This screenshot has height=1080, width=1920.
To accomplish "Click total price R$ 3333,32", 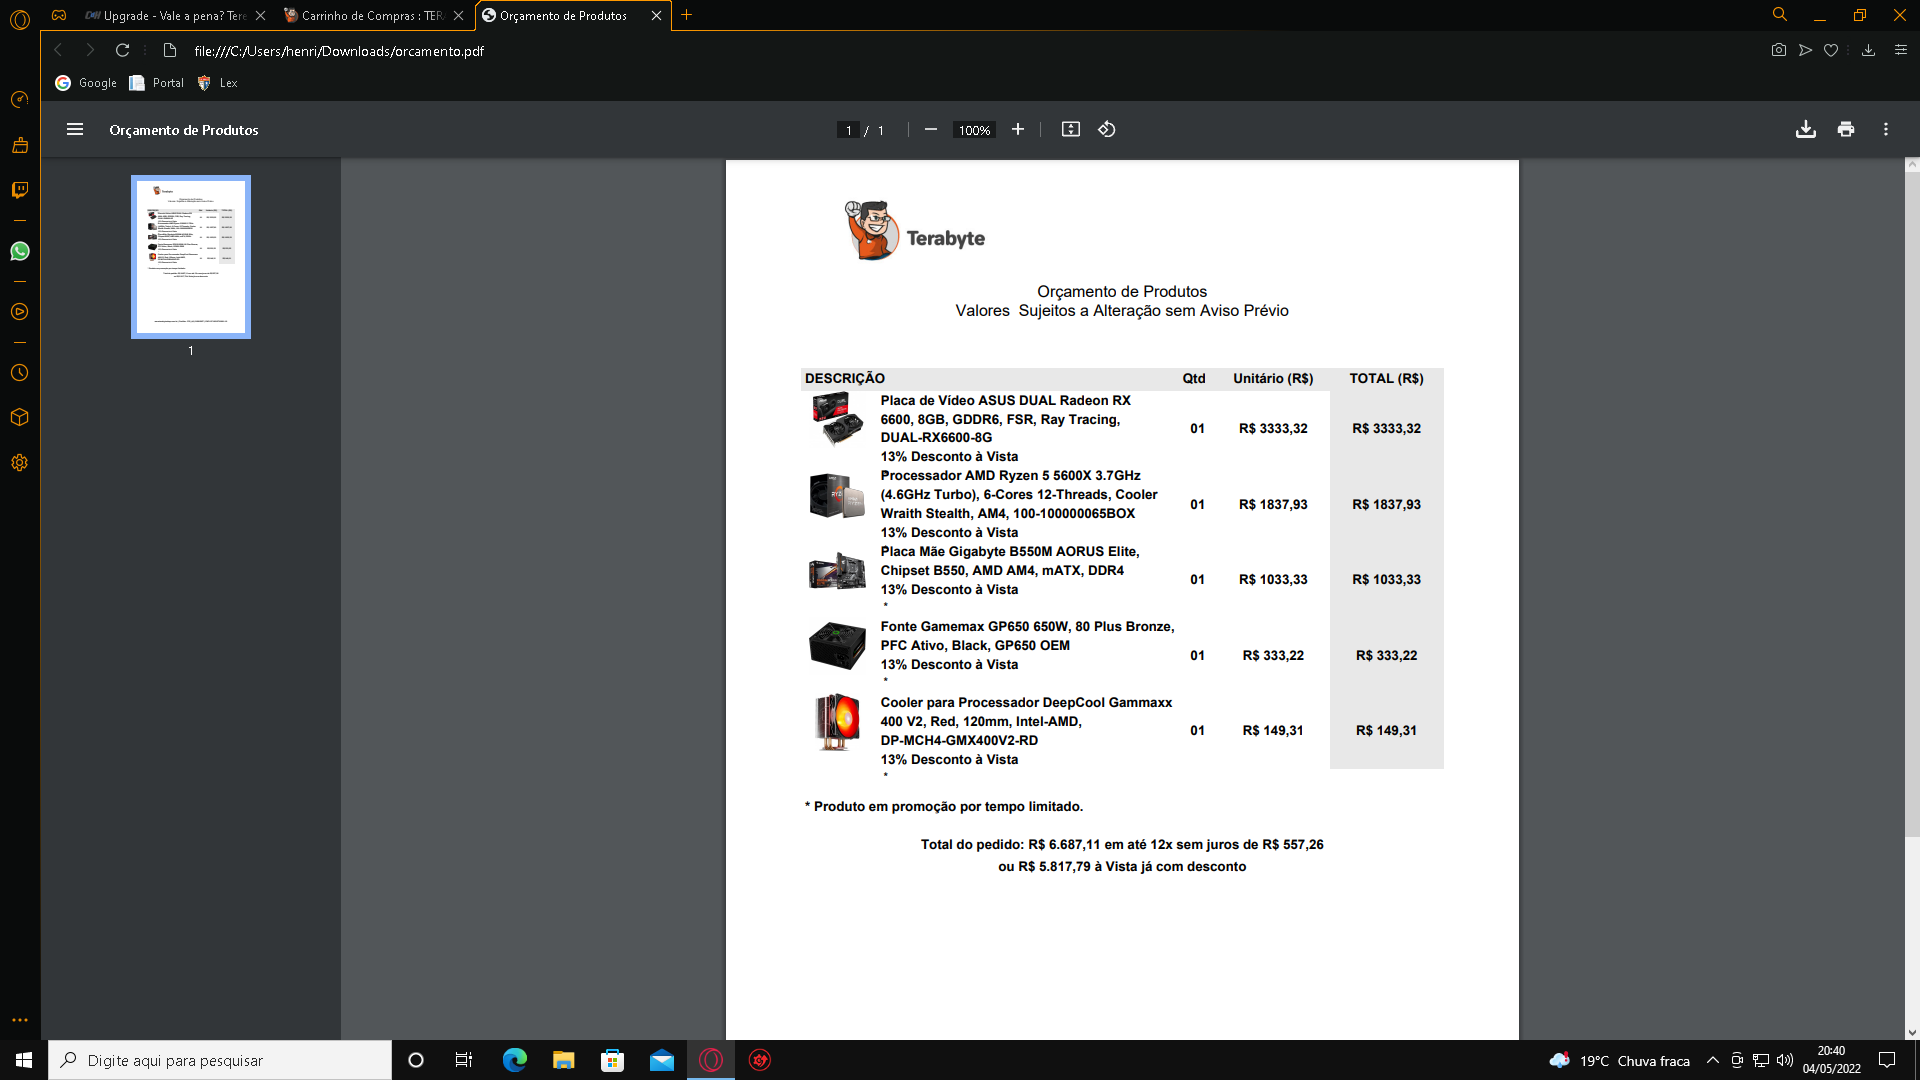I will click(x=1386, y=428).
